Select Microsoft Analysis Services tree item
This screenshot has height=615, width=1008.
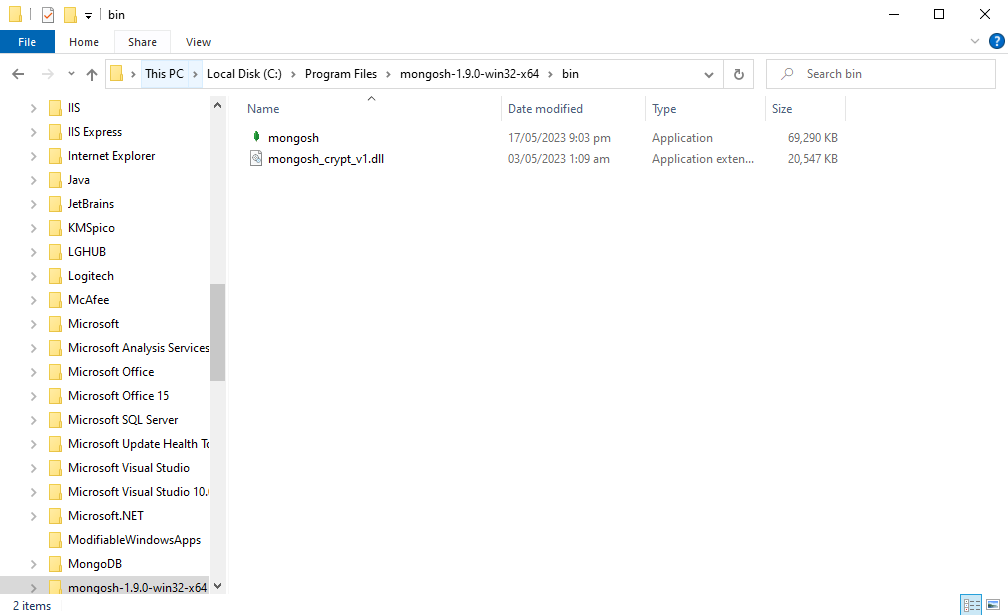click(x=139, y=348)
